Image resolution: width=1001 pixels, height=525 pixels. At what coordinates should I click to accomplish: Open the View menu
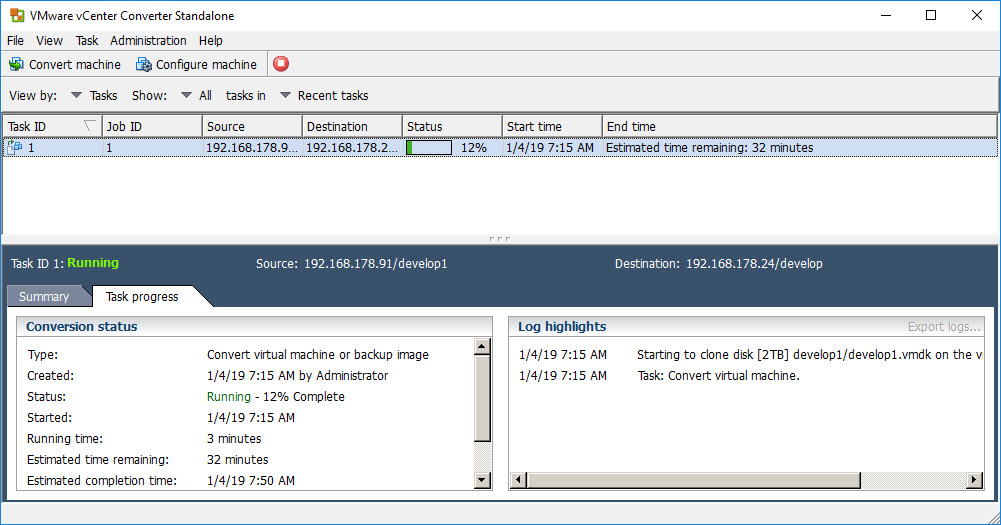[49, 40]
